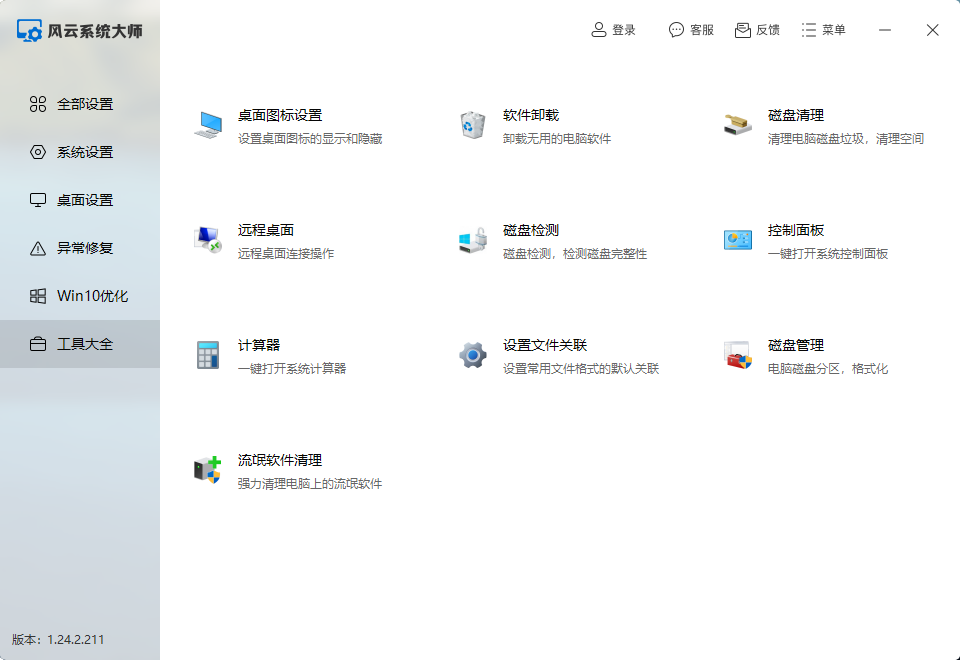Open the 磁盘检测 drive lock icon
Image resolution: width=960 pixels, height=660 pixels.
[x=473, y=240]
